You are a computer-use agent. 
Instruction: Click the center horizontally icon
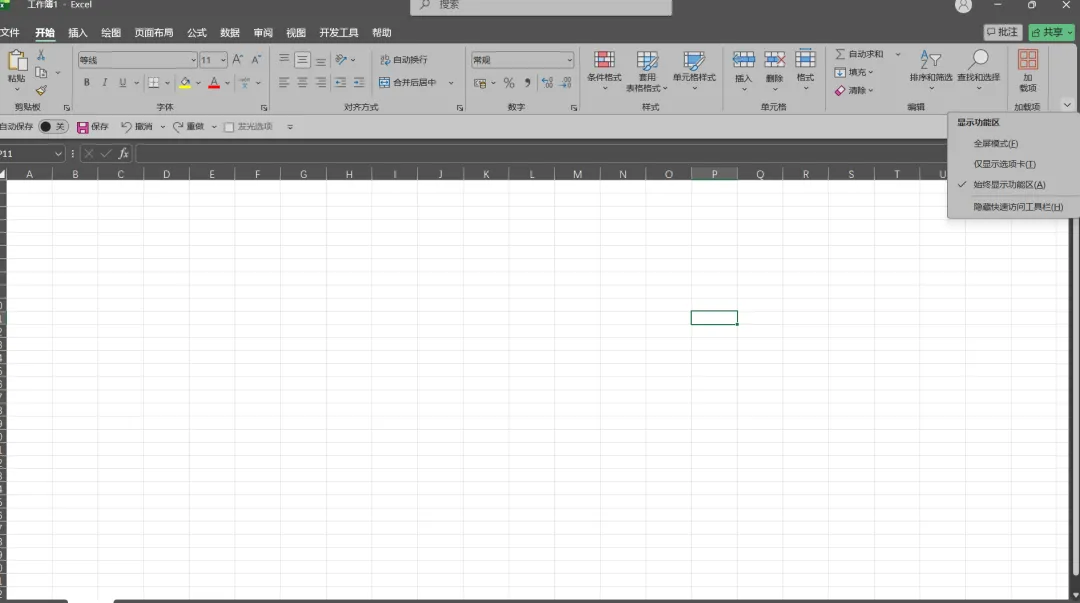[x=302, y=83]
